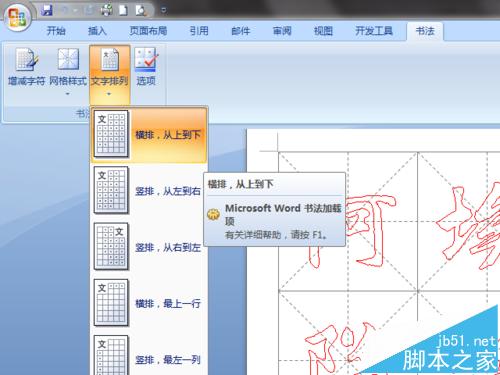Choose 竖排，从右到左 arrangement
Screen dimensions: 500x375
(x=149, y=247)
